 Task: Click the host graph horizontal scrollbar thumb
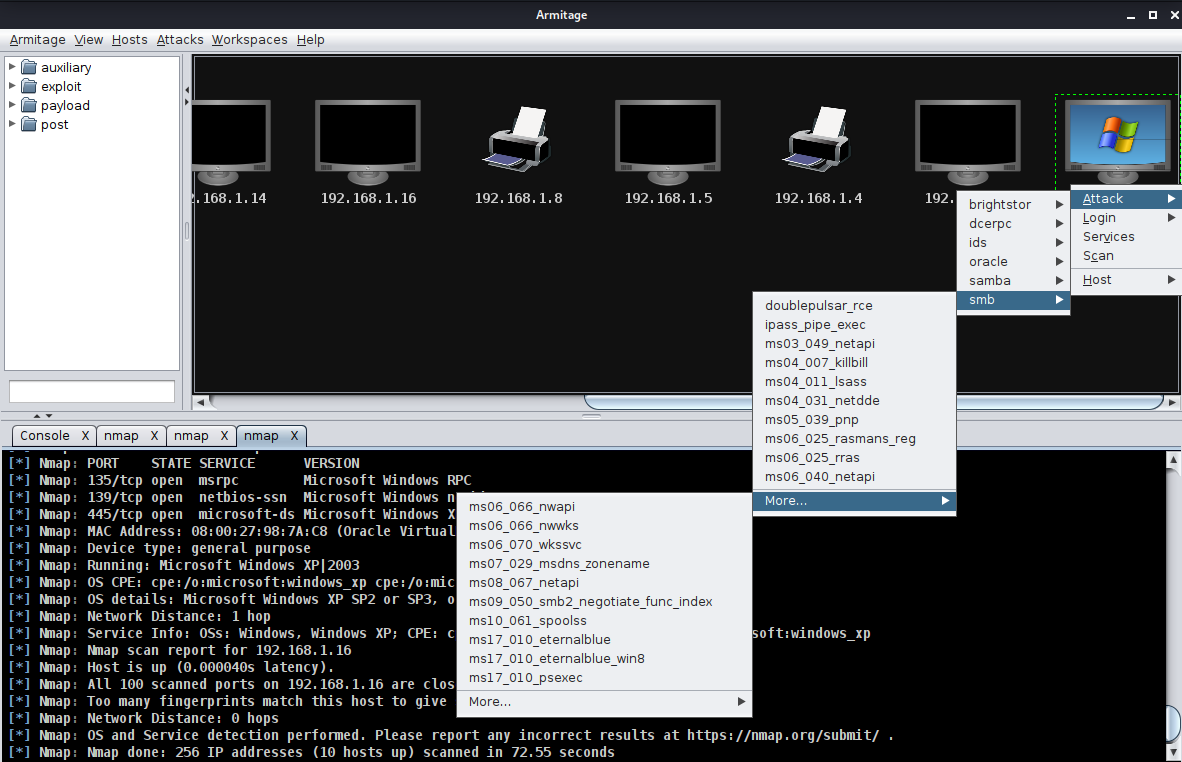pos(874,402)
